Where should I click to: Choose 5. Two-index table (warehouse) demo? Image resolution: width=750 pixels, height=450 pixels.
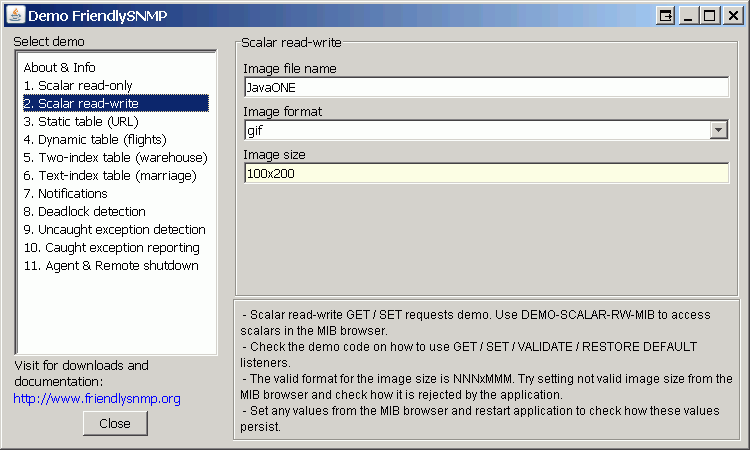(115, 158)
